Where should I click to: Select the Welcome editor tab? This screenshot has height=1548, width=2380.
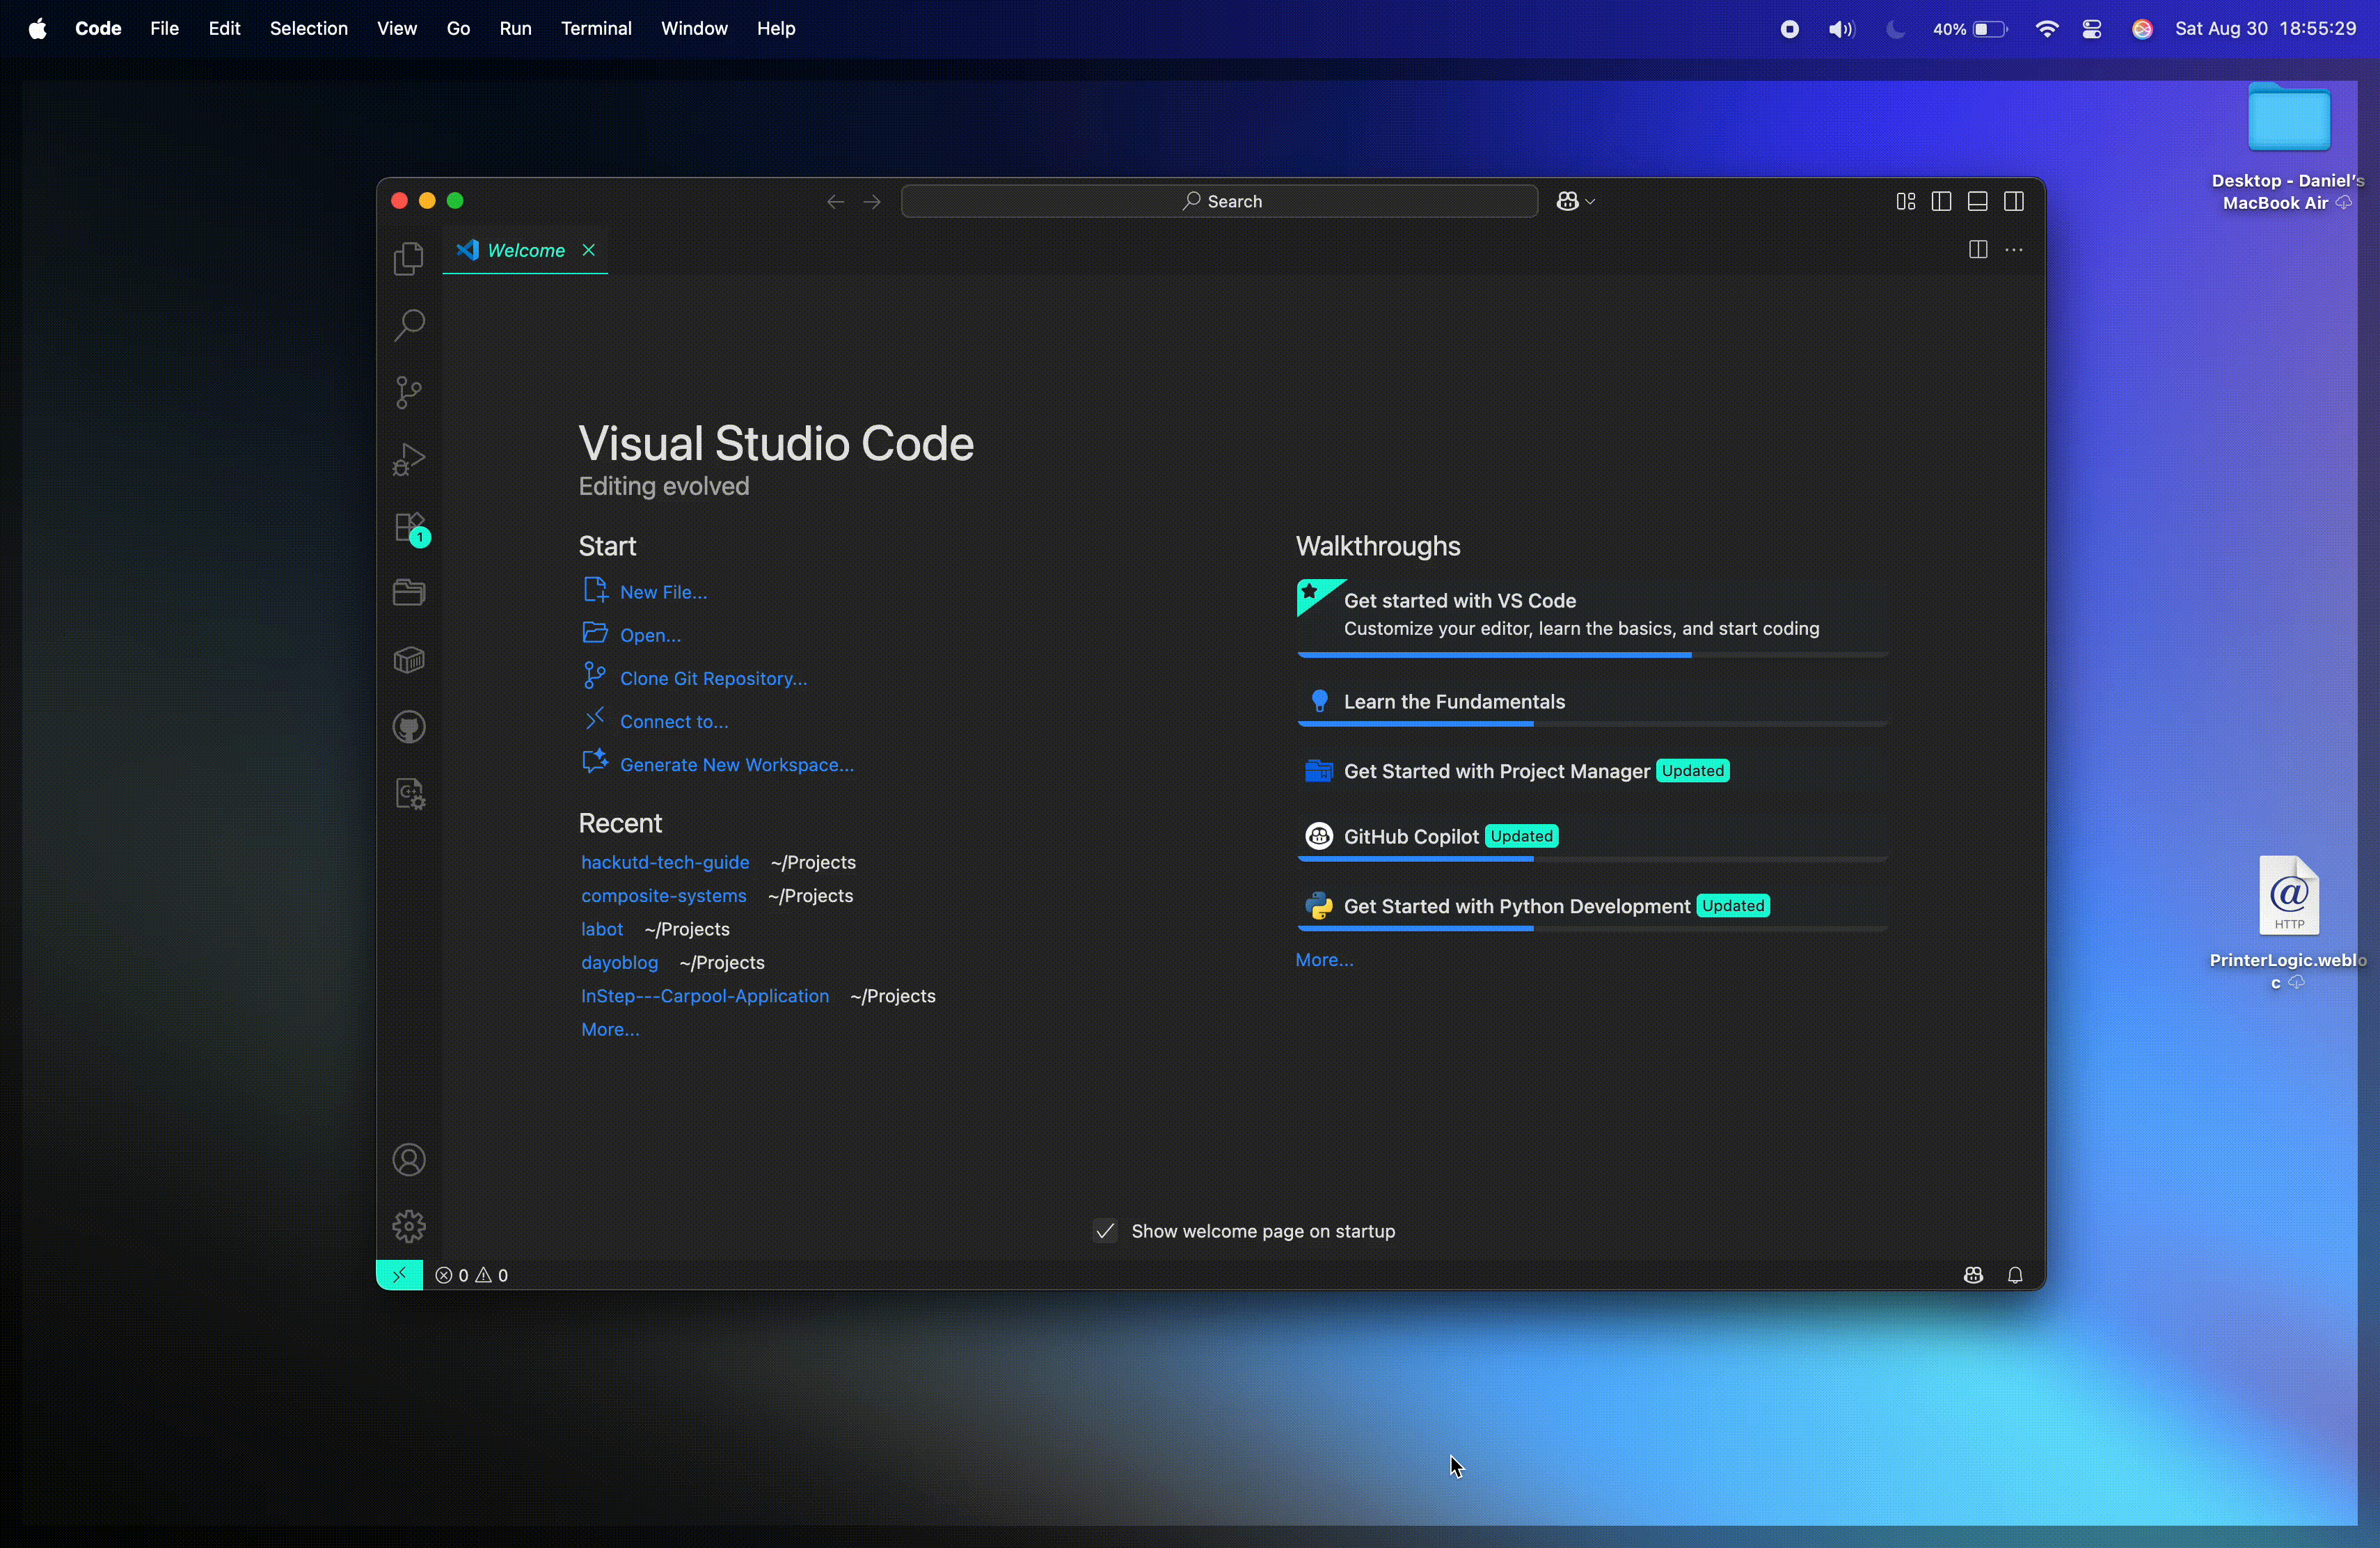coord(524,251)
